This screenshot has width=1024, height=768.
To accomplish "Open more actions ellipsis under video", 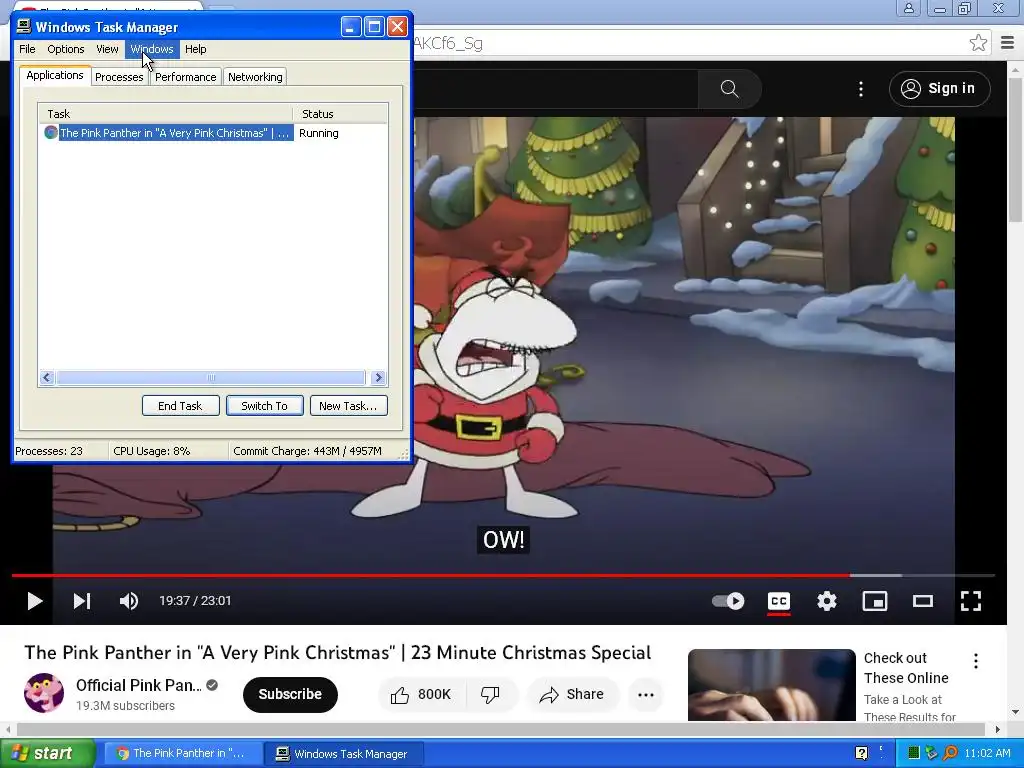I will click(646, 694).
